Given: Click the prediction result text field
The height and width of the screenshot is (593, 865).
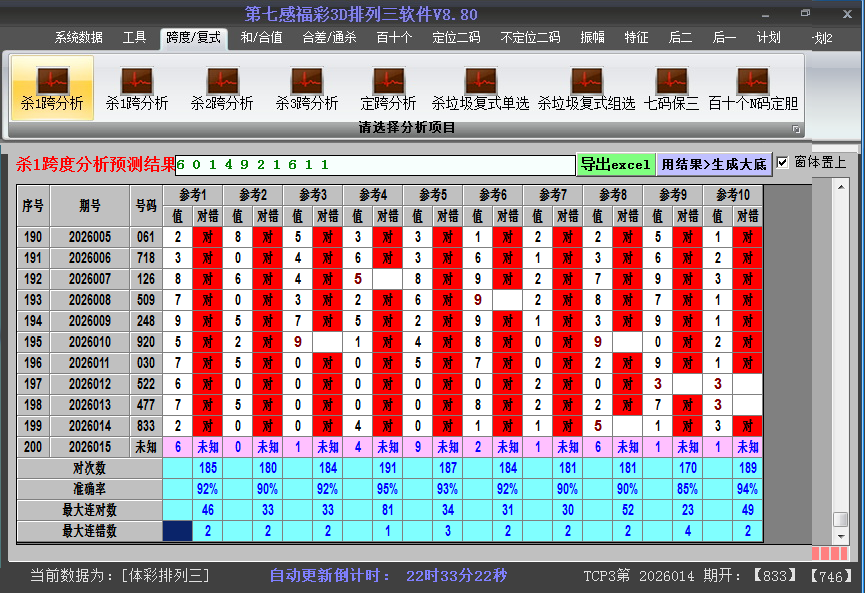Looking at the screenshot, I should click(x=375, y=164).
